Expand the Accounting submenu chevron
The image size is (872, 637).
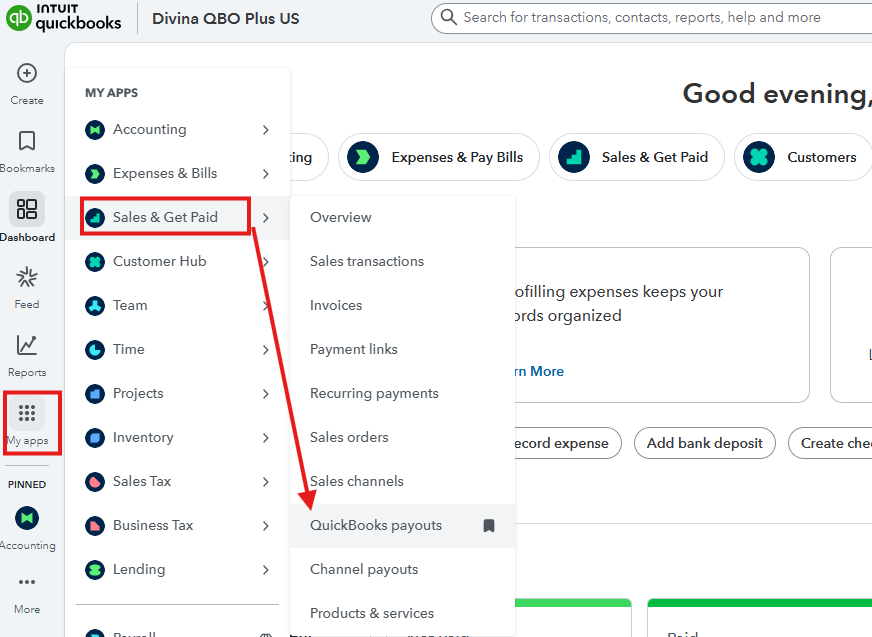click(x=266, y=130)
